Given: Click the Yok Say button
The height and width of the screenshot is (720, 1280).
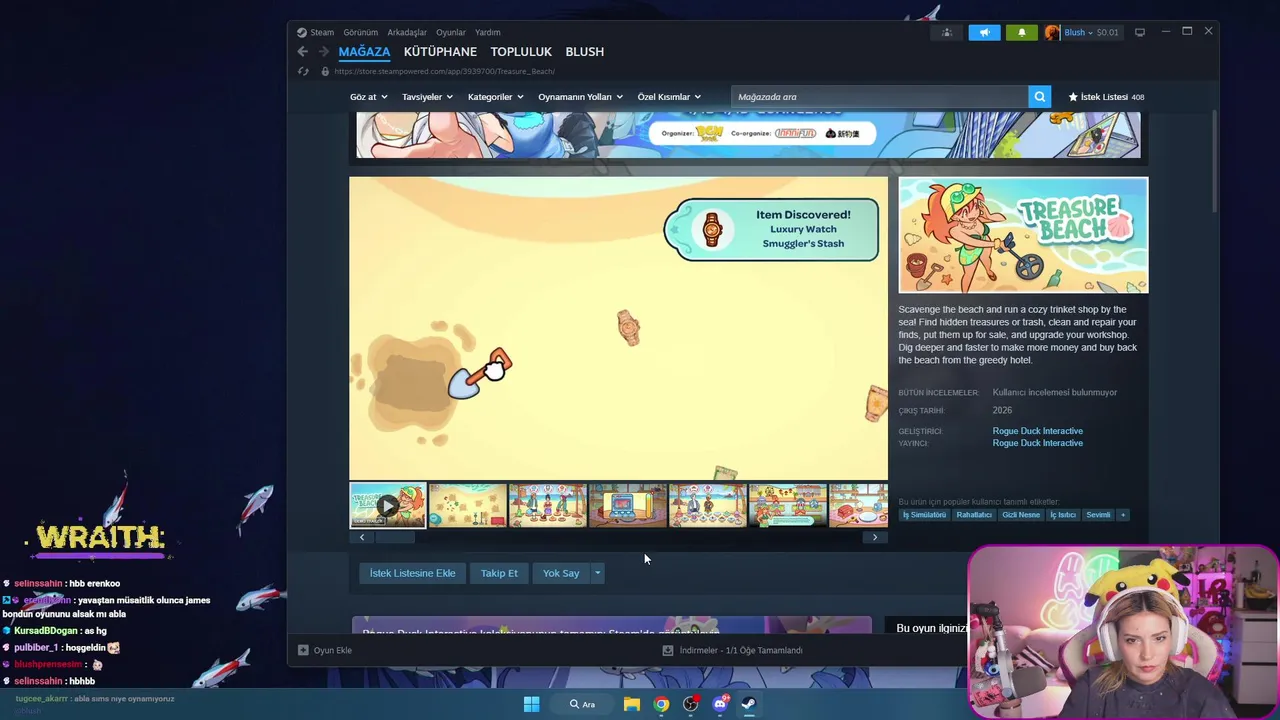Looking at the screenshot, I should [x=561, y=573].
